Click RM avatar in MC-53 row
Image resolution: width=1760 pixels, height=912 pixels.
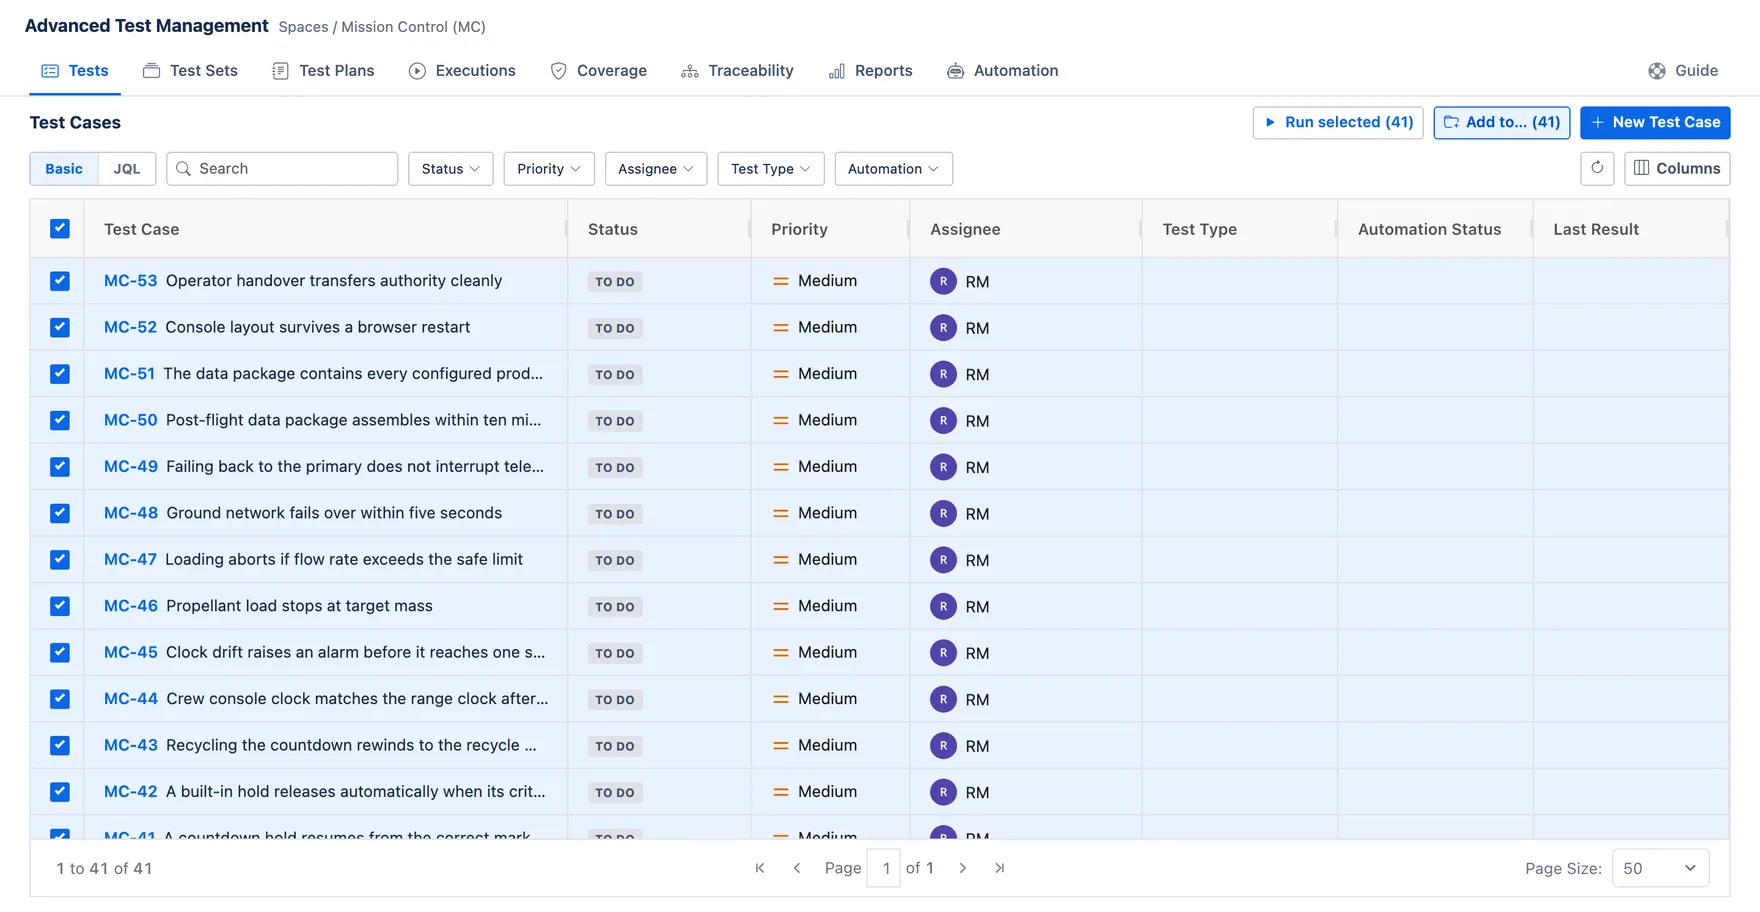pos(943,282)
